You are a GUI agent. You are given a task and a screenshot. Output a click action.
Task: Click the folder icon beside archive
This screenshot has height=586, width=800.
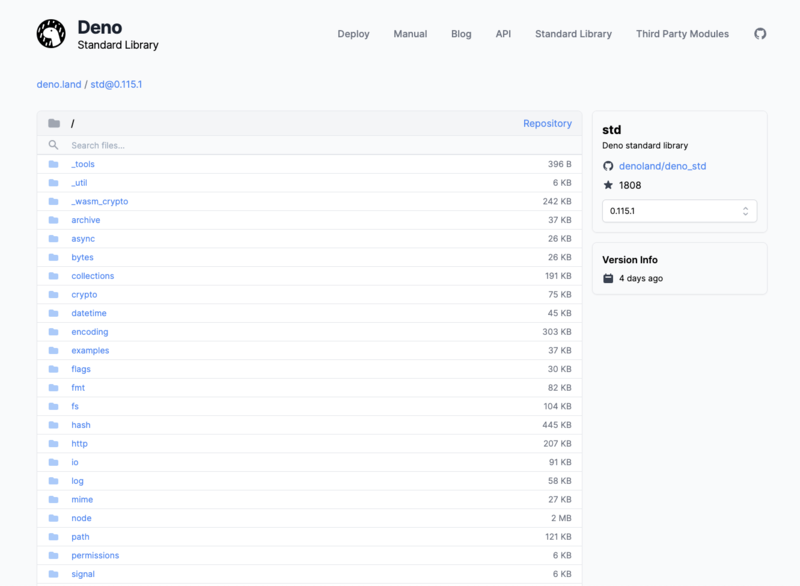click(54, 220)
